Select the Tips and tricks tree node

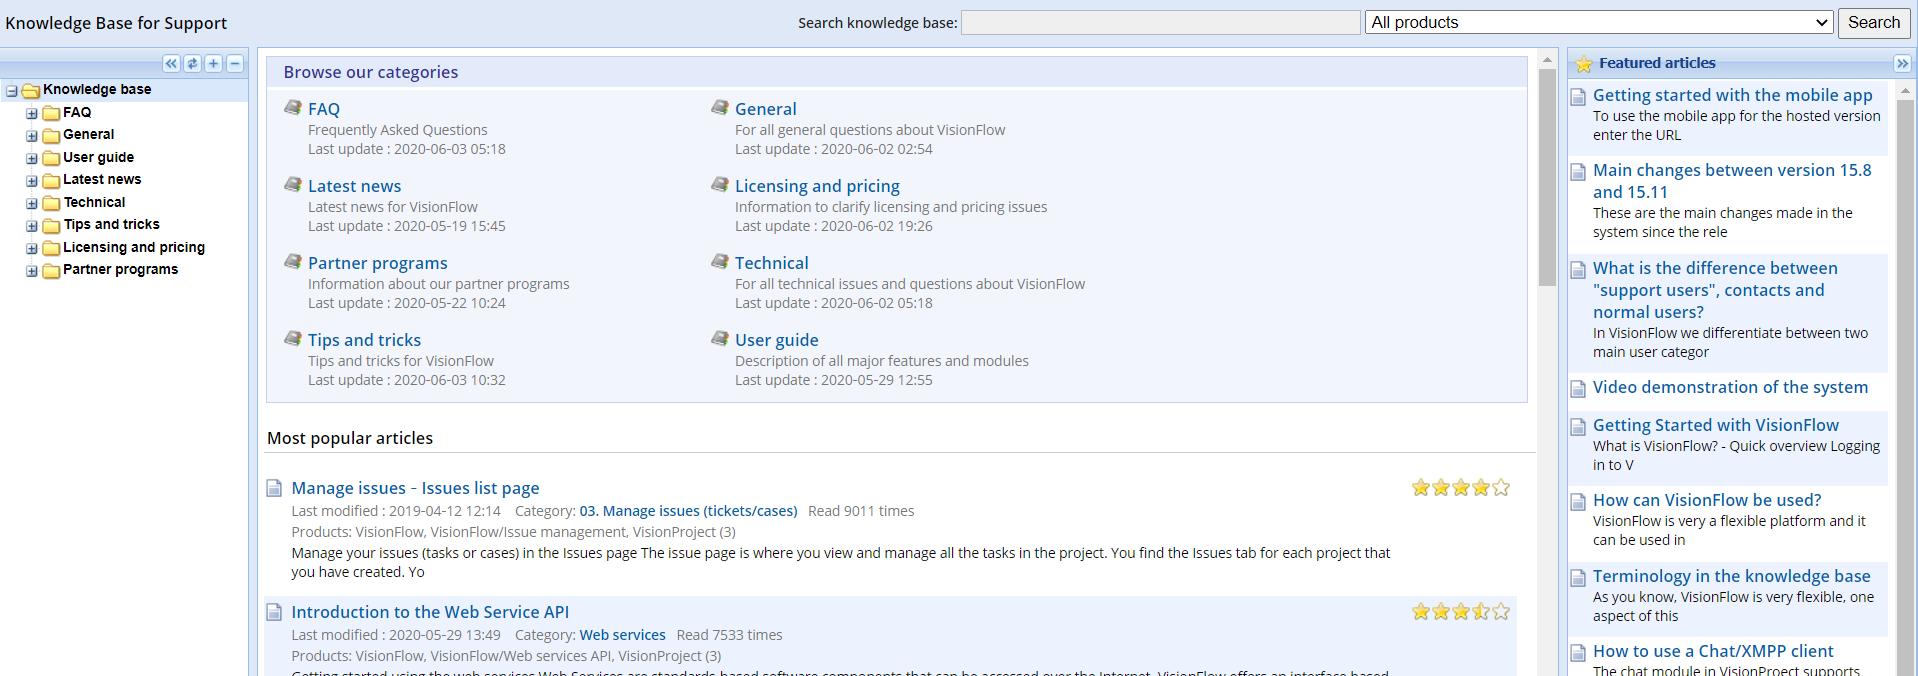click(x=111, y=224)
